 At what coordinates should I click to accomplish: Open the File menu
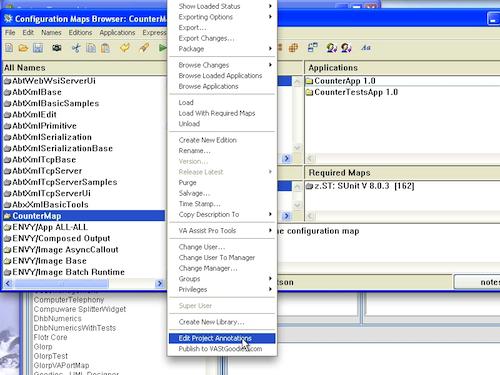coord(10,33)
